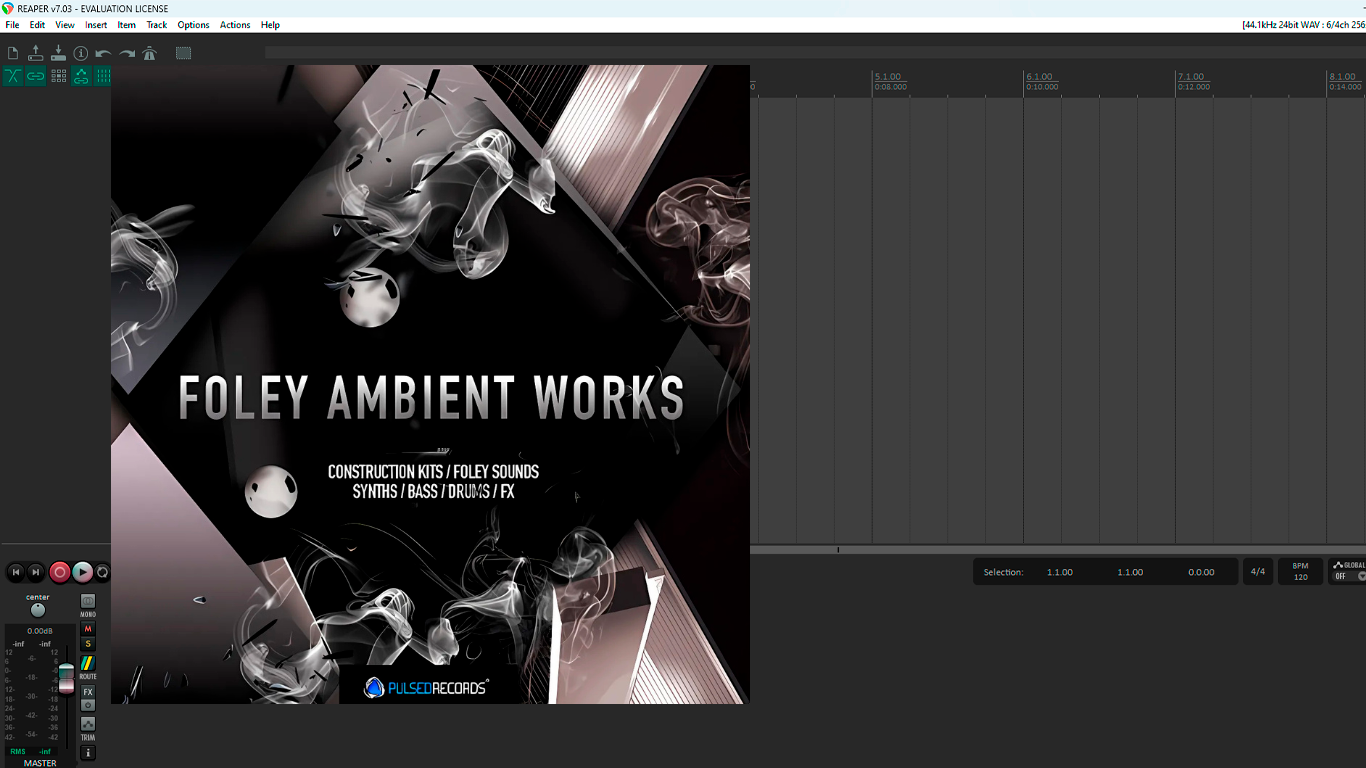Go to project start transport button
Screen dimensions: 1366x768
coord(15,572)
